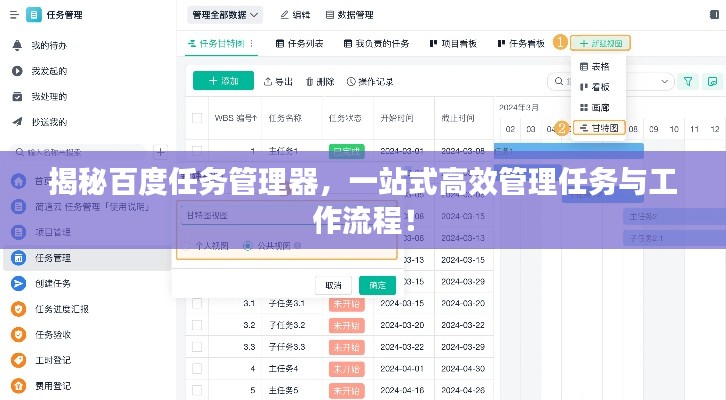Viewport: 726px width, 400px height.
Task: Click 确定 in the dialog
Action: [x=377, y=285]
